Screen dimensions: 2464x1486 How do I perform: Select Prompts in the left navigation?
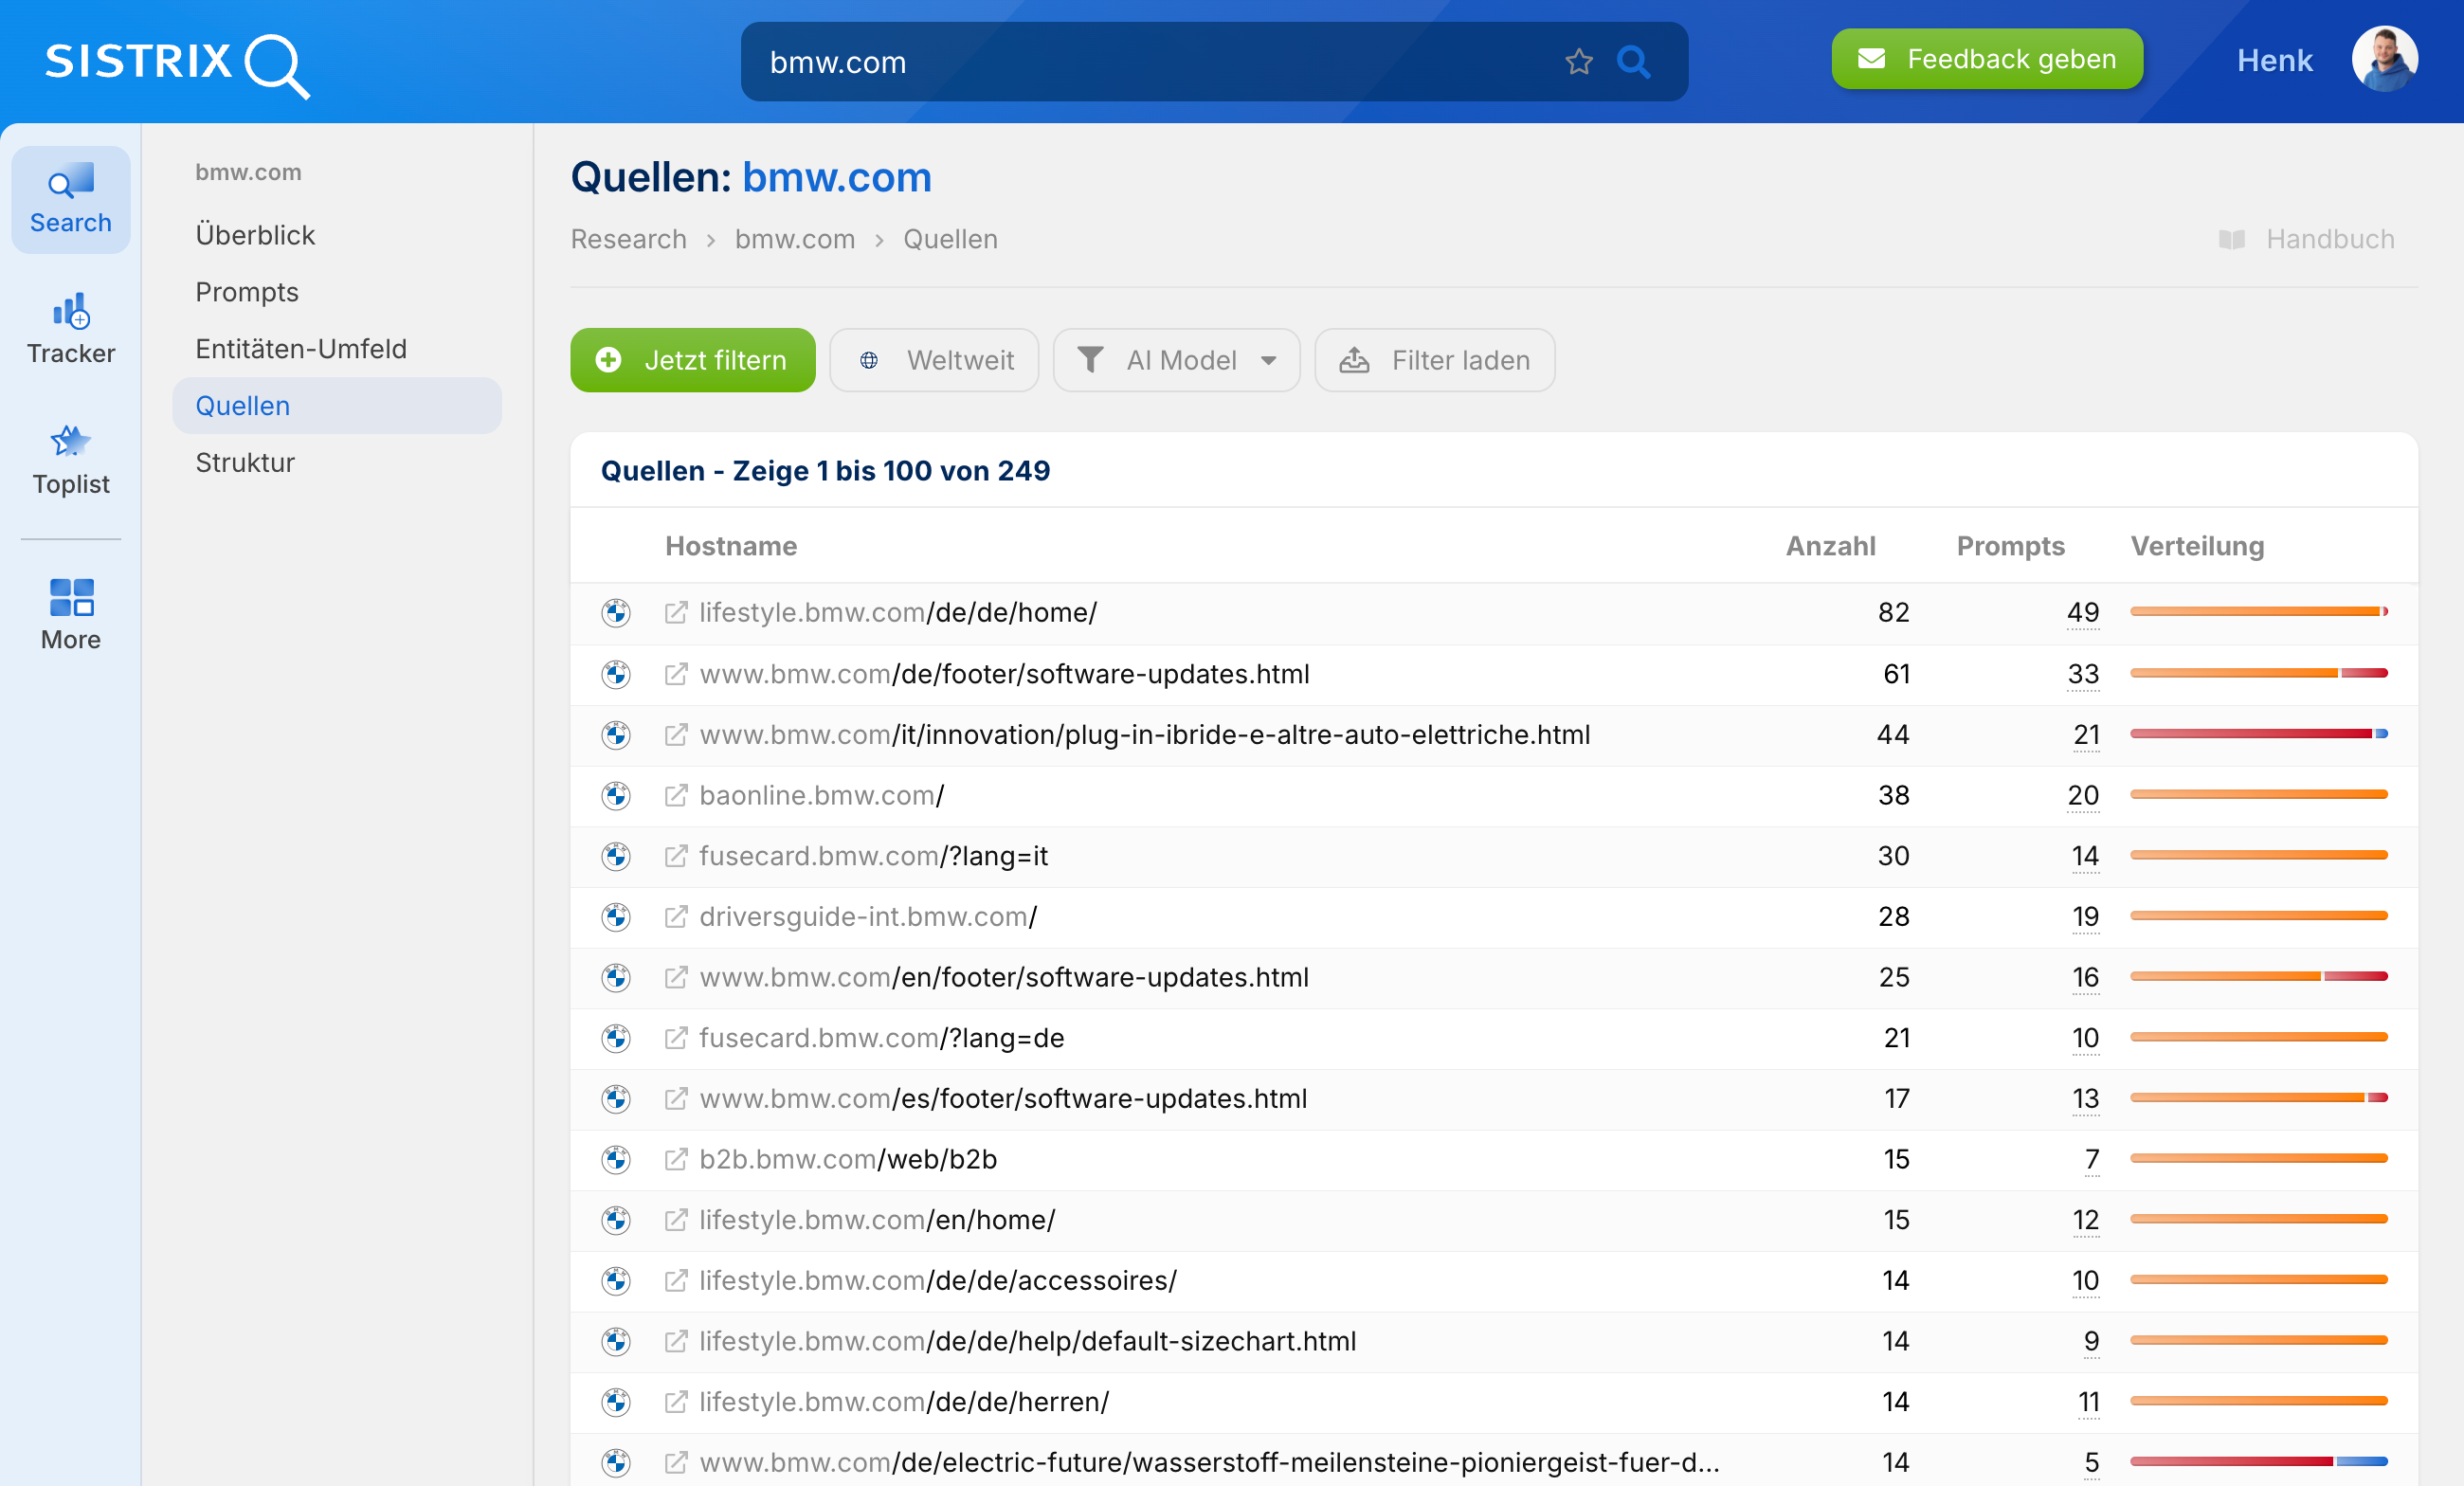point(247,292)
